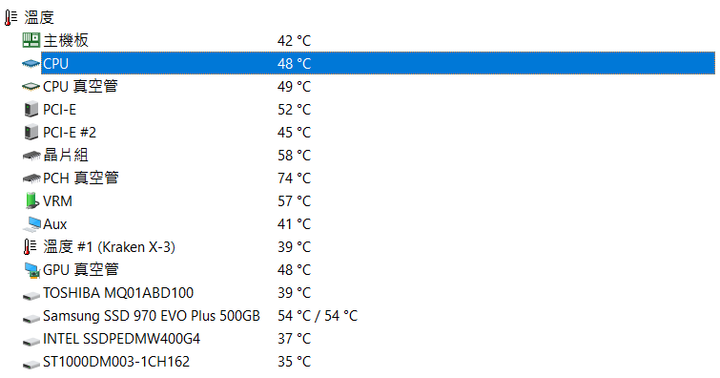The height and width of the screenshot is (378, 720).
Task: Click the drive icon for INTEL SSDPEDMW400G4
Action: (x=31, y=341)
